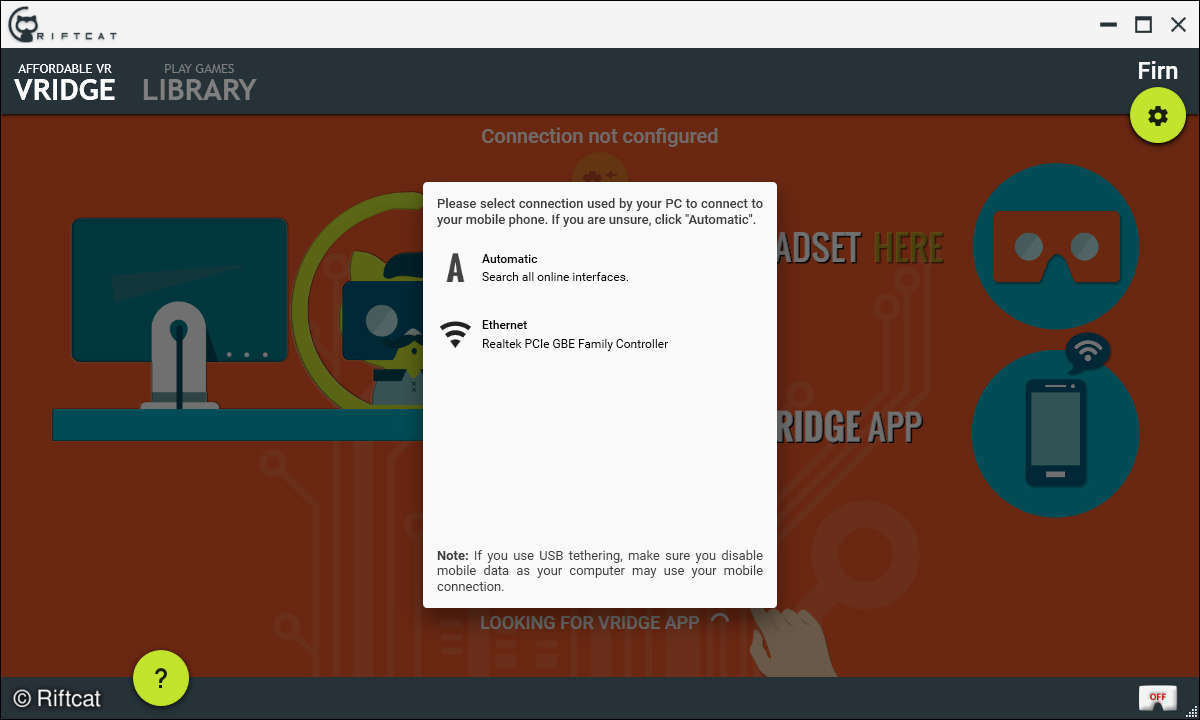1200x720 pixels.
Task: Click the "© Riftcat" copyright text
Action: tap(56, 698)
